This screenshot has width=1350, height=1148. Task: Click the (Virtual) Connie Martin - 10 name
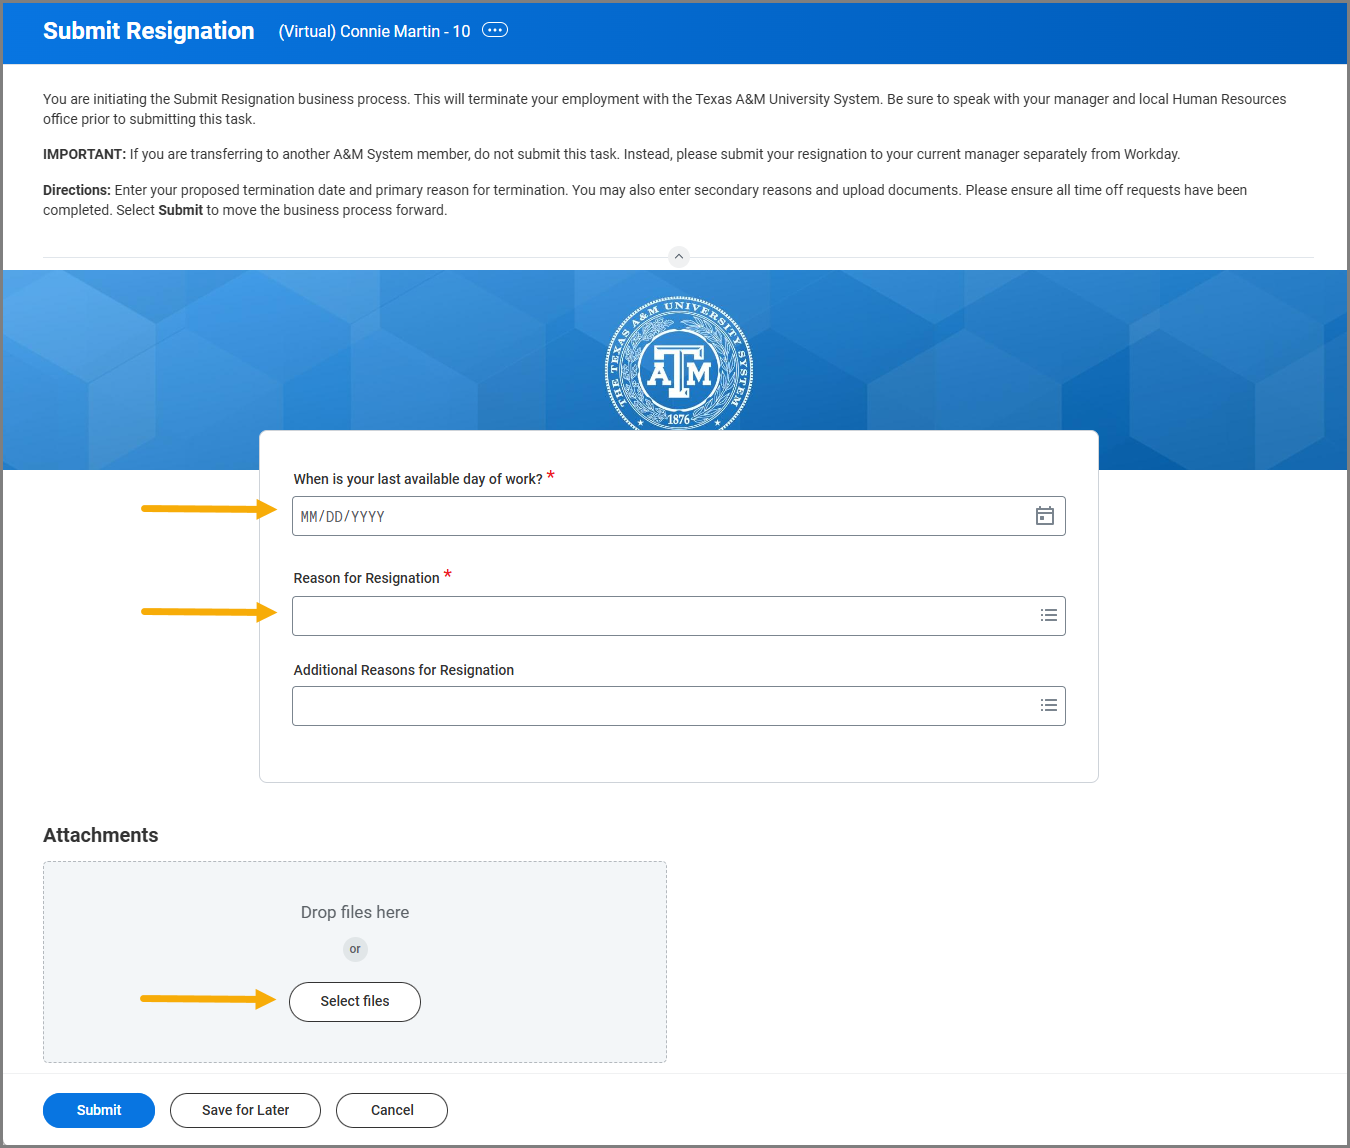pyautogui.click(x=374, y=31)
